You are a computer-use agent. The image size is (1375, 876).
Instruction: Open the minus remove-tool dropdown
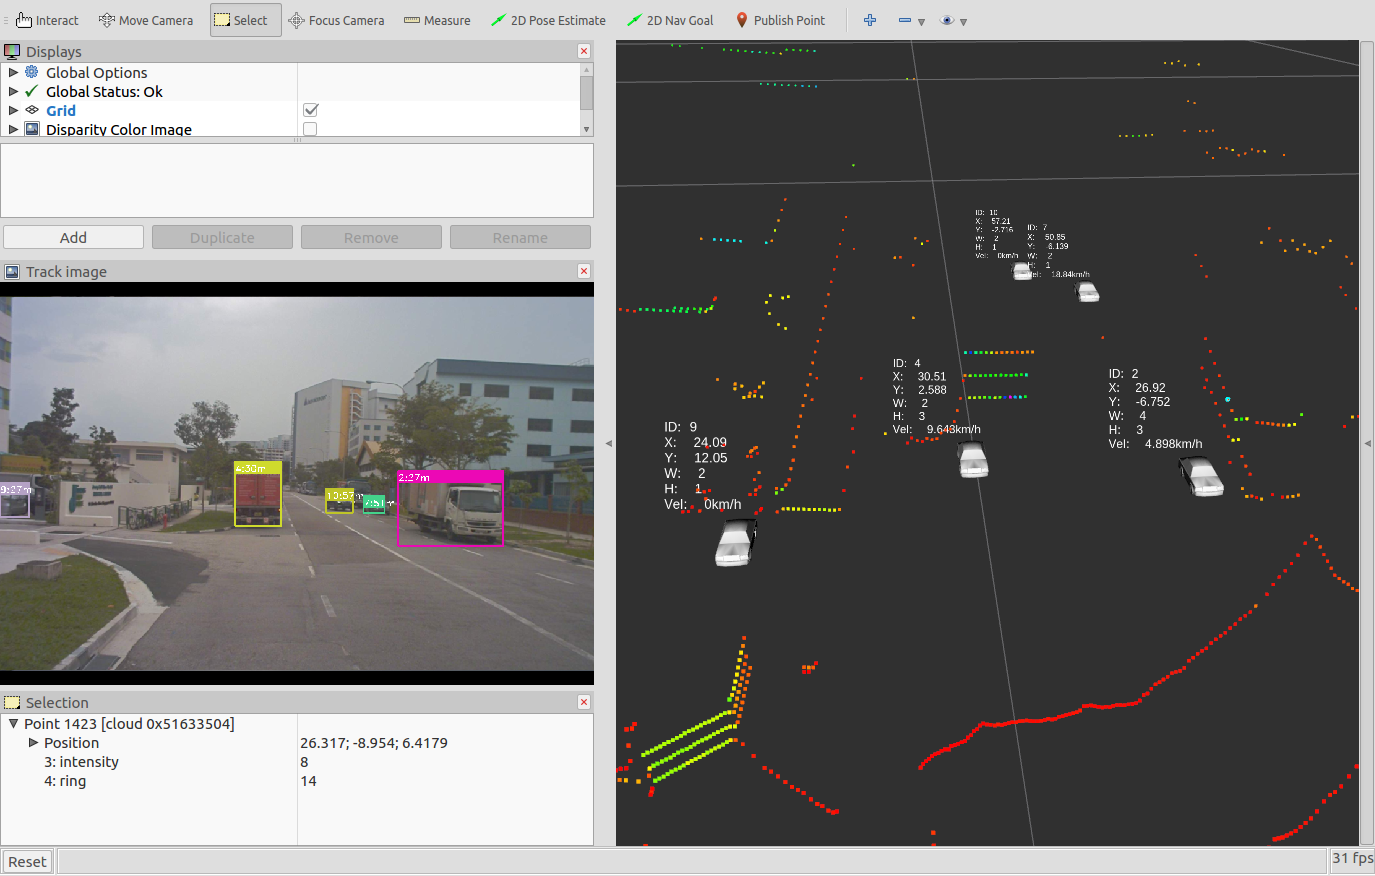[x=911, y=21]
